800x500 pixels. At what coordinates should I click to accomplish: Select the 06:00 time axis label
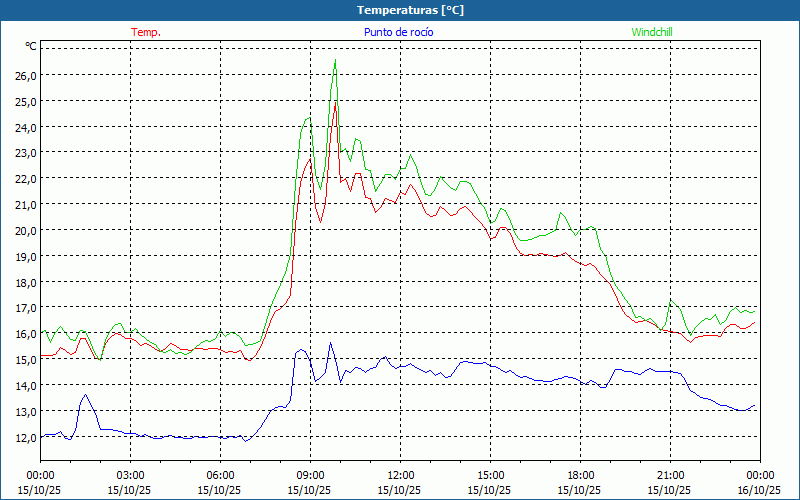tap(220, 475)
